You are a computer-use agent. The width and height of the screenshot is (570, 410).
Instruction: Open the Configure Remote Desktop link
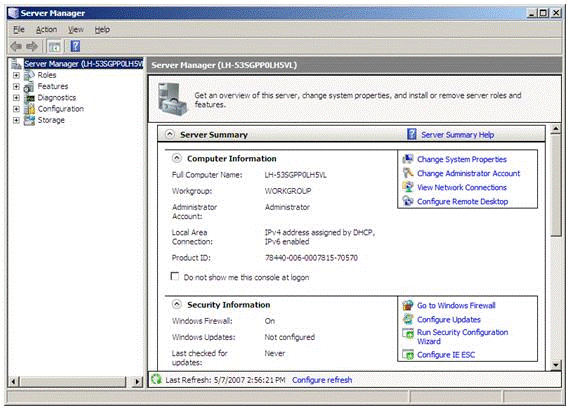click(462, 201)
